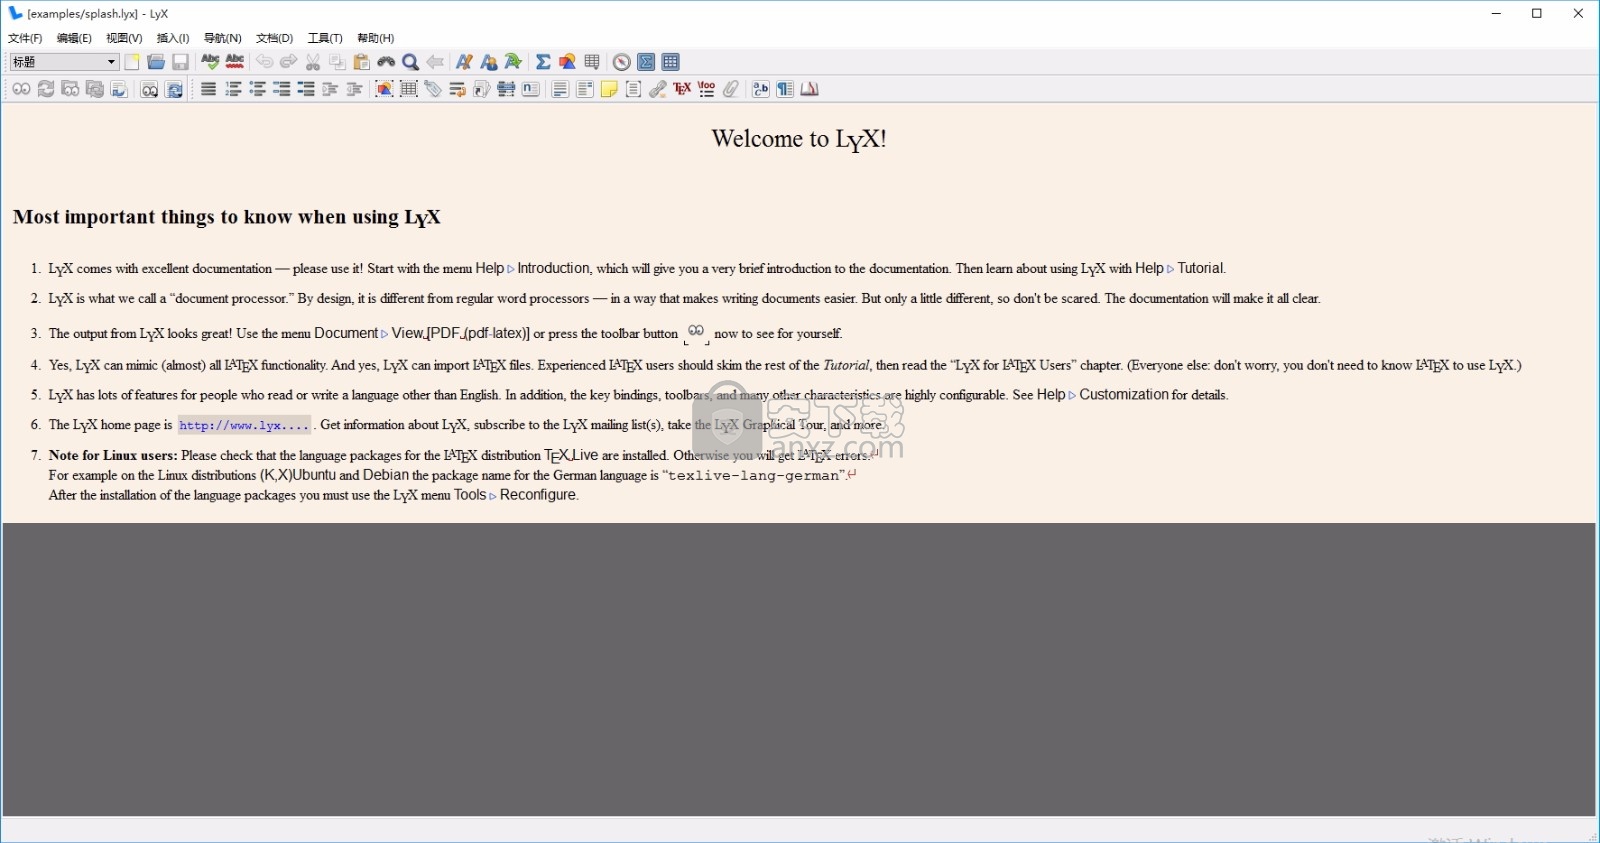
Task: Click the eyes button inset in list item 3
Action: pos(696,332)
